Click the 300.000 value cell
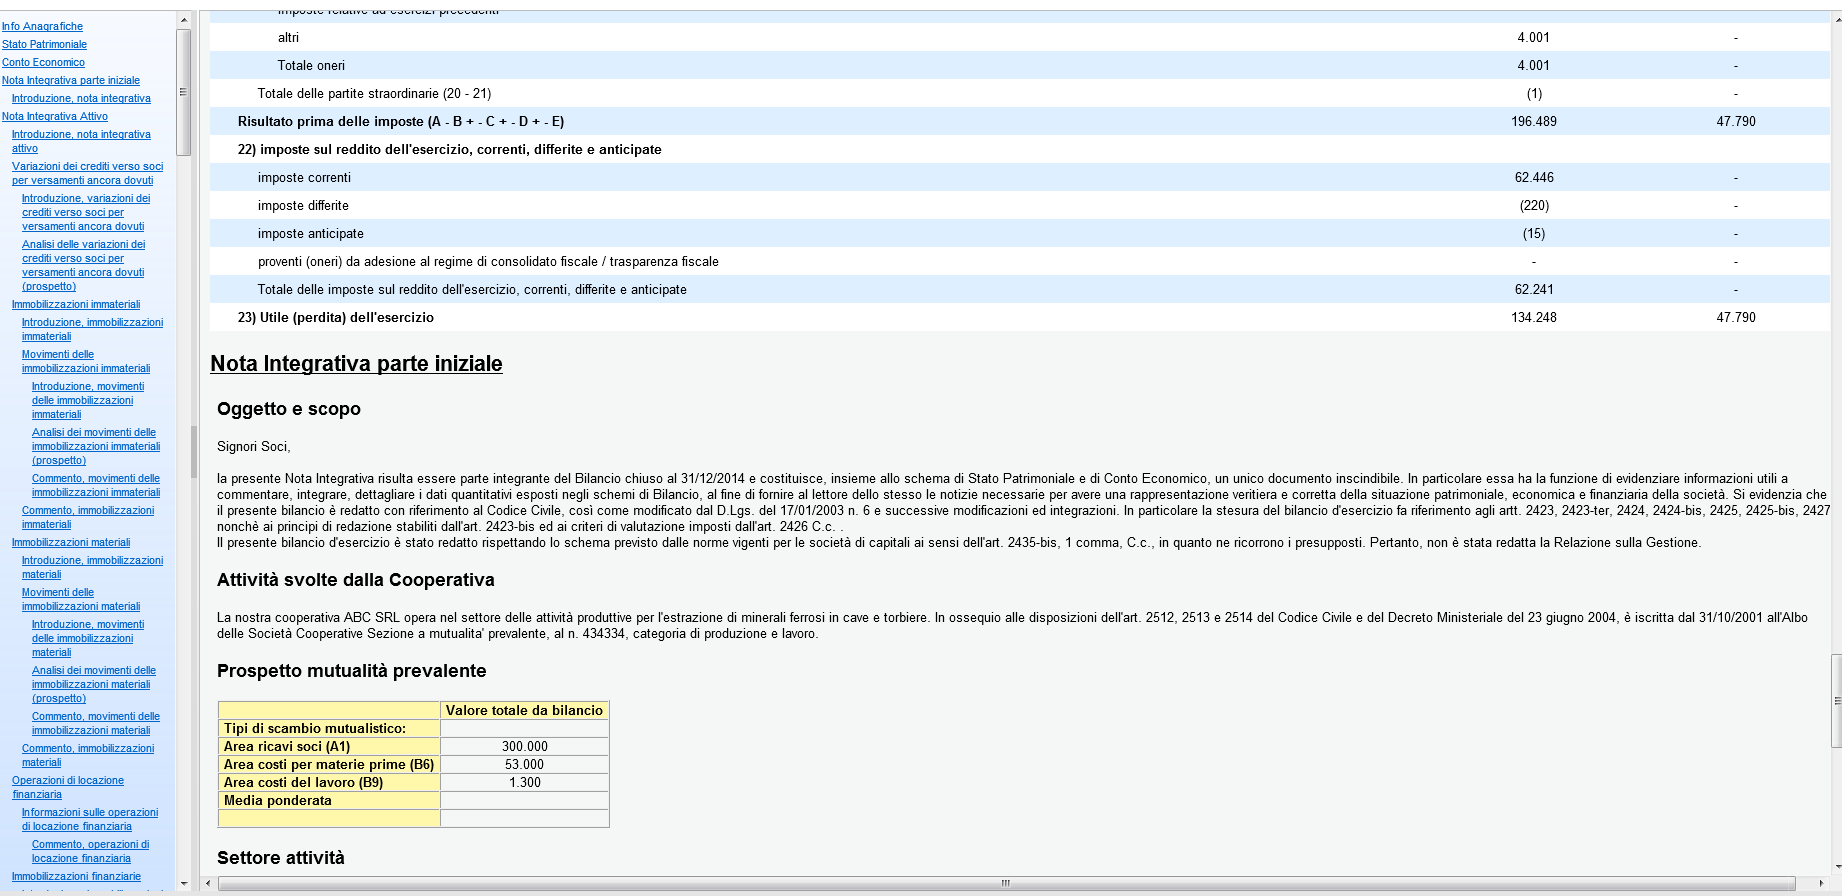Screen dimensions: 1842x896 [x=524, y=746]
